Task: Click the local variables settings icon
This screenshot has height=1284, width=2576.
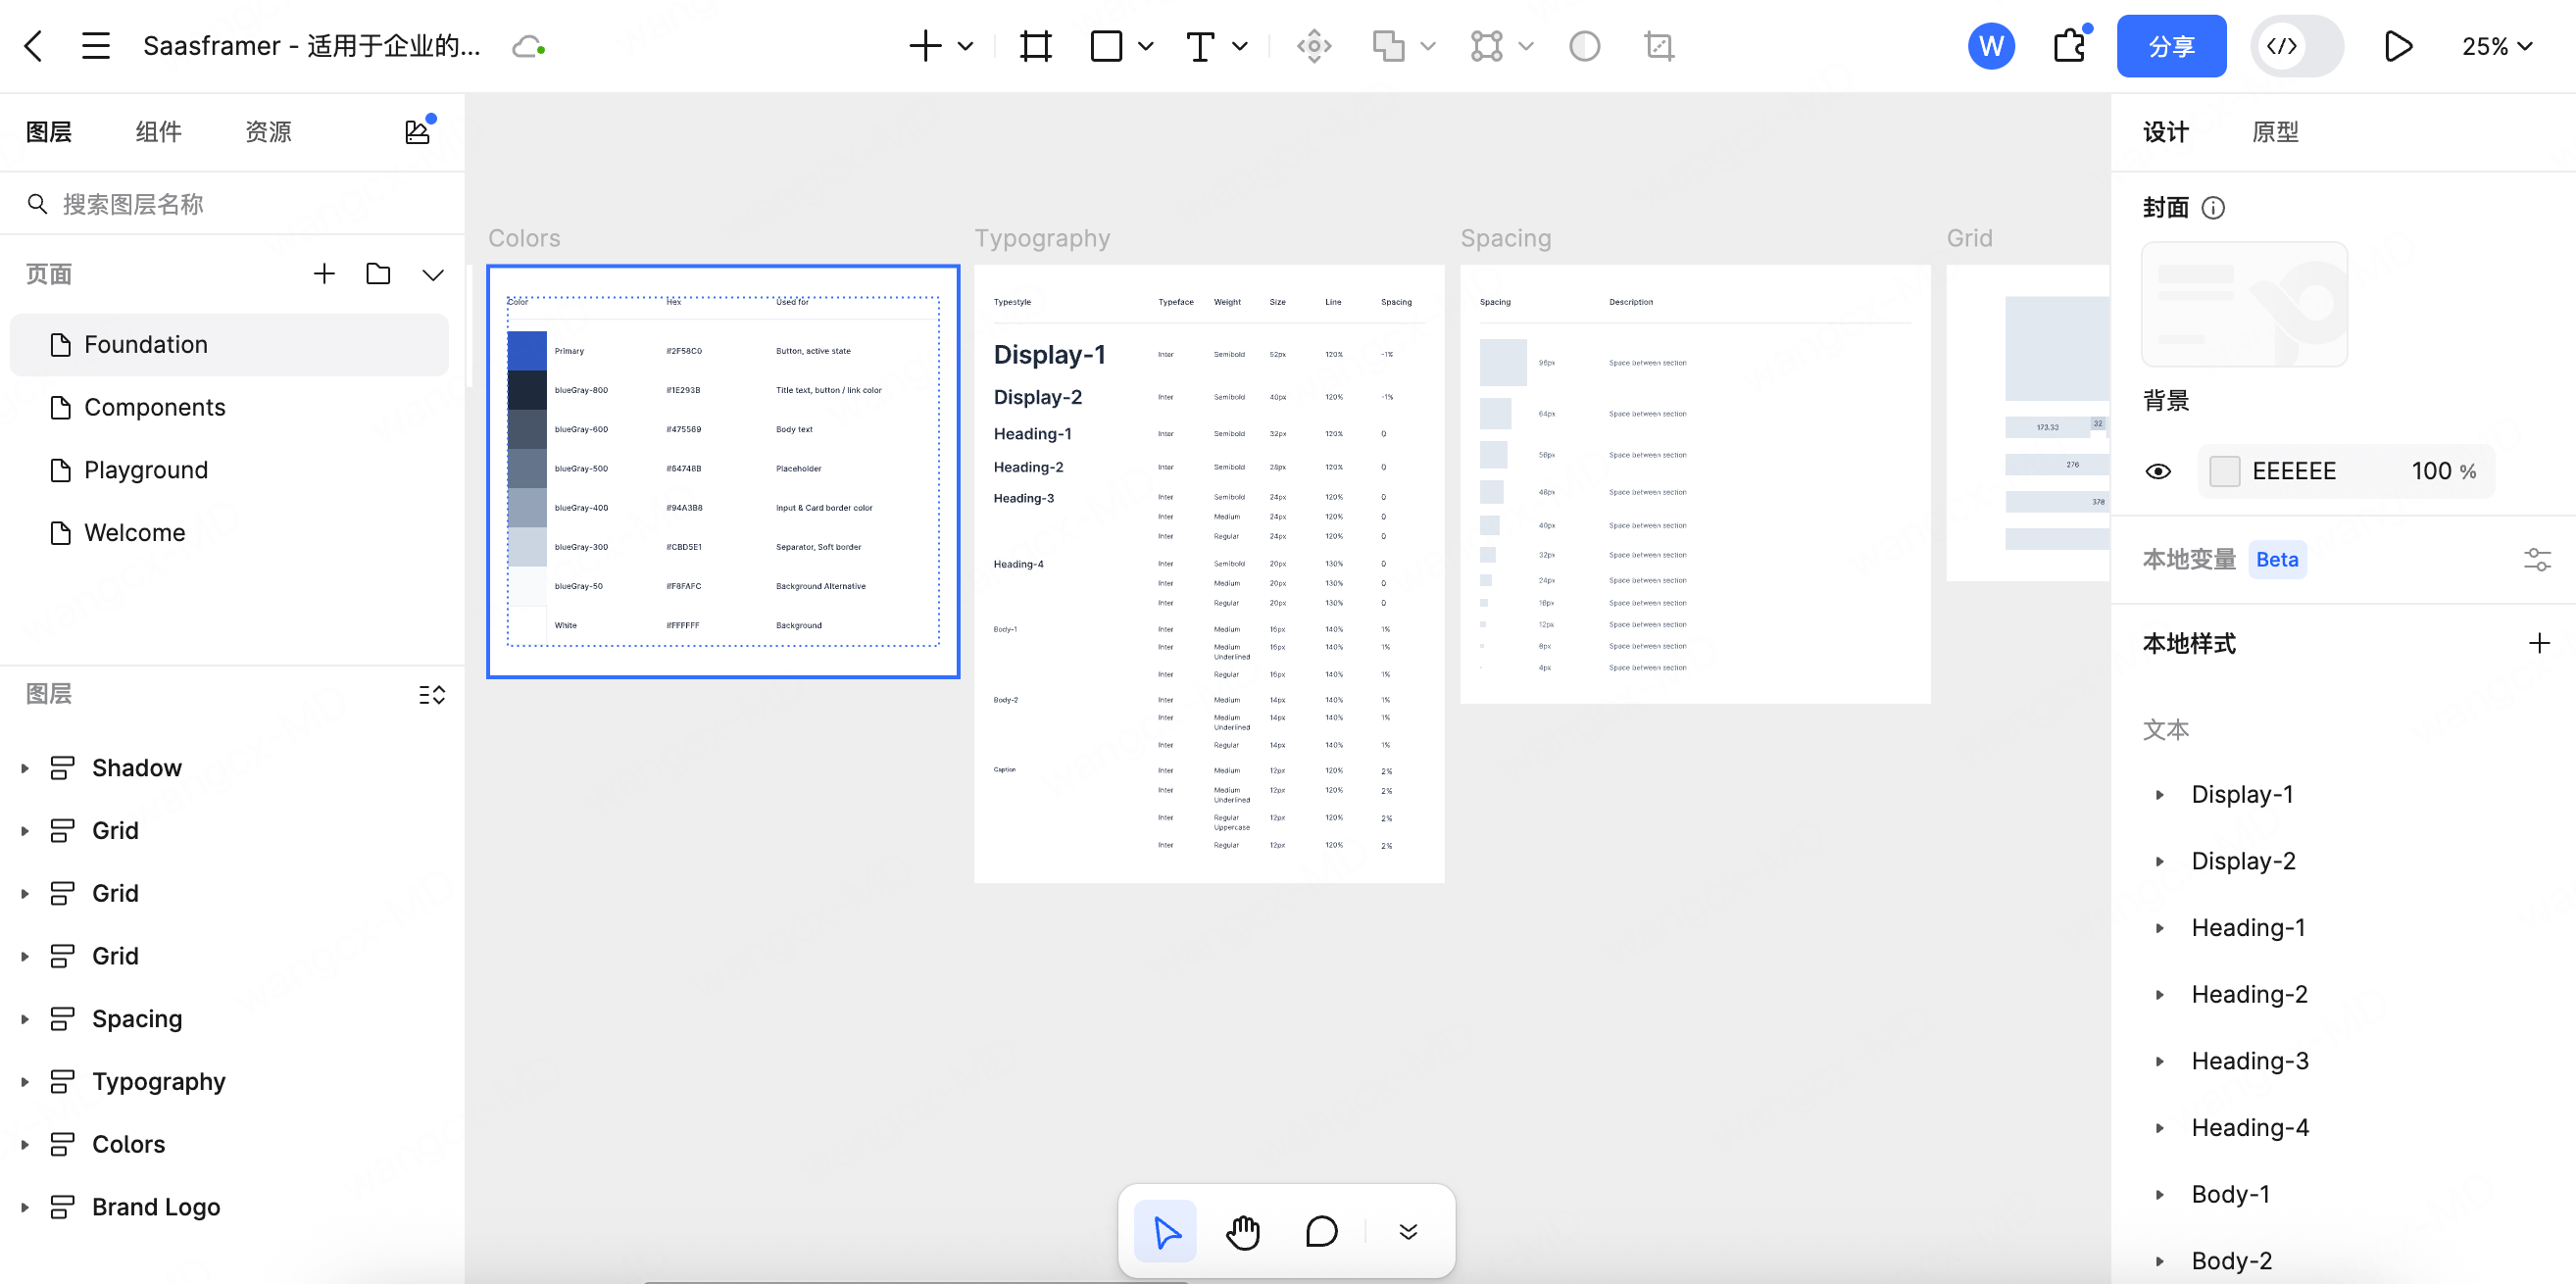Action: (x=2537, y=559)
